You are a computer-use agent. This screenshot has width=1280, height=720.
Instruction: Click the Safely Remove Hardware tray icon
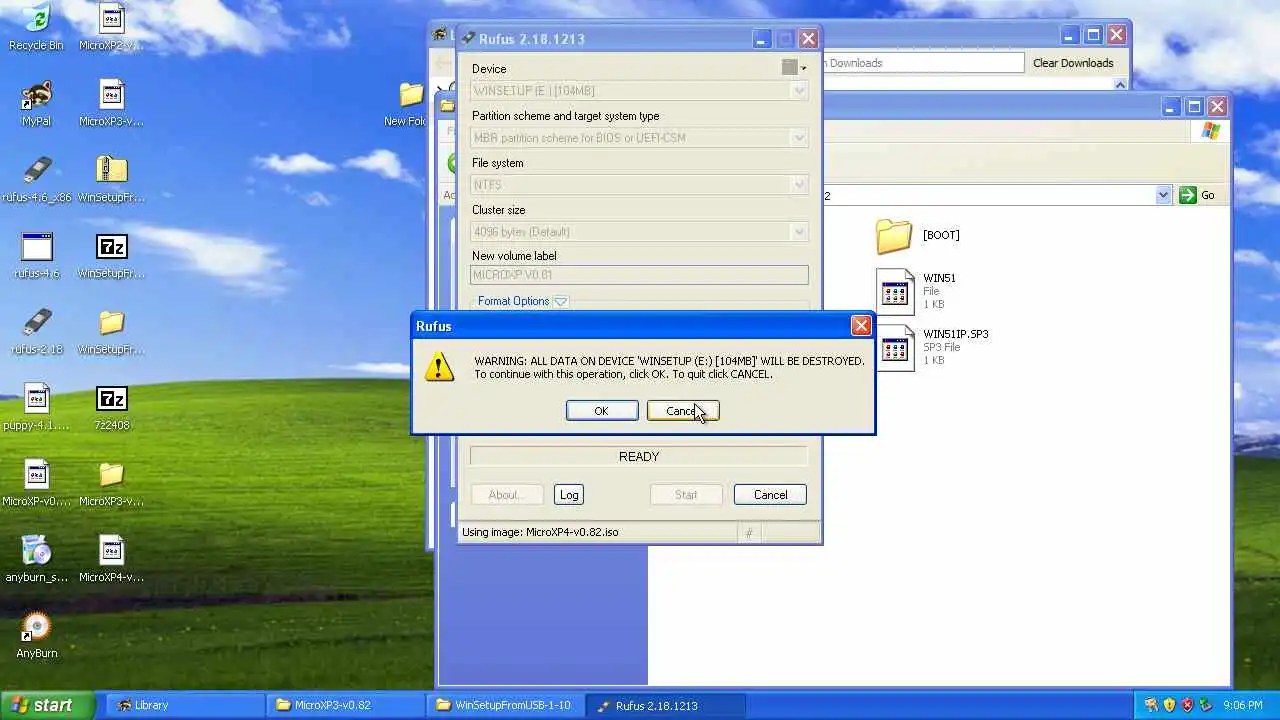[x=1205, y=705]
